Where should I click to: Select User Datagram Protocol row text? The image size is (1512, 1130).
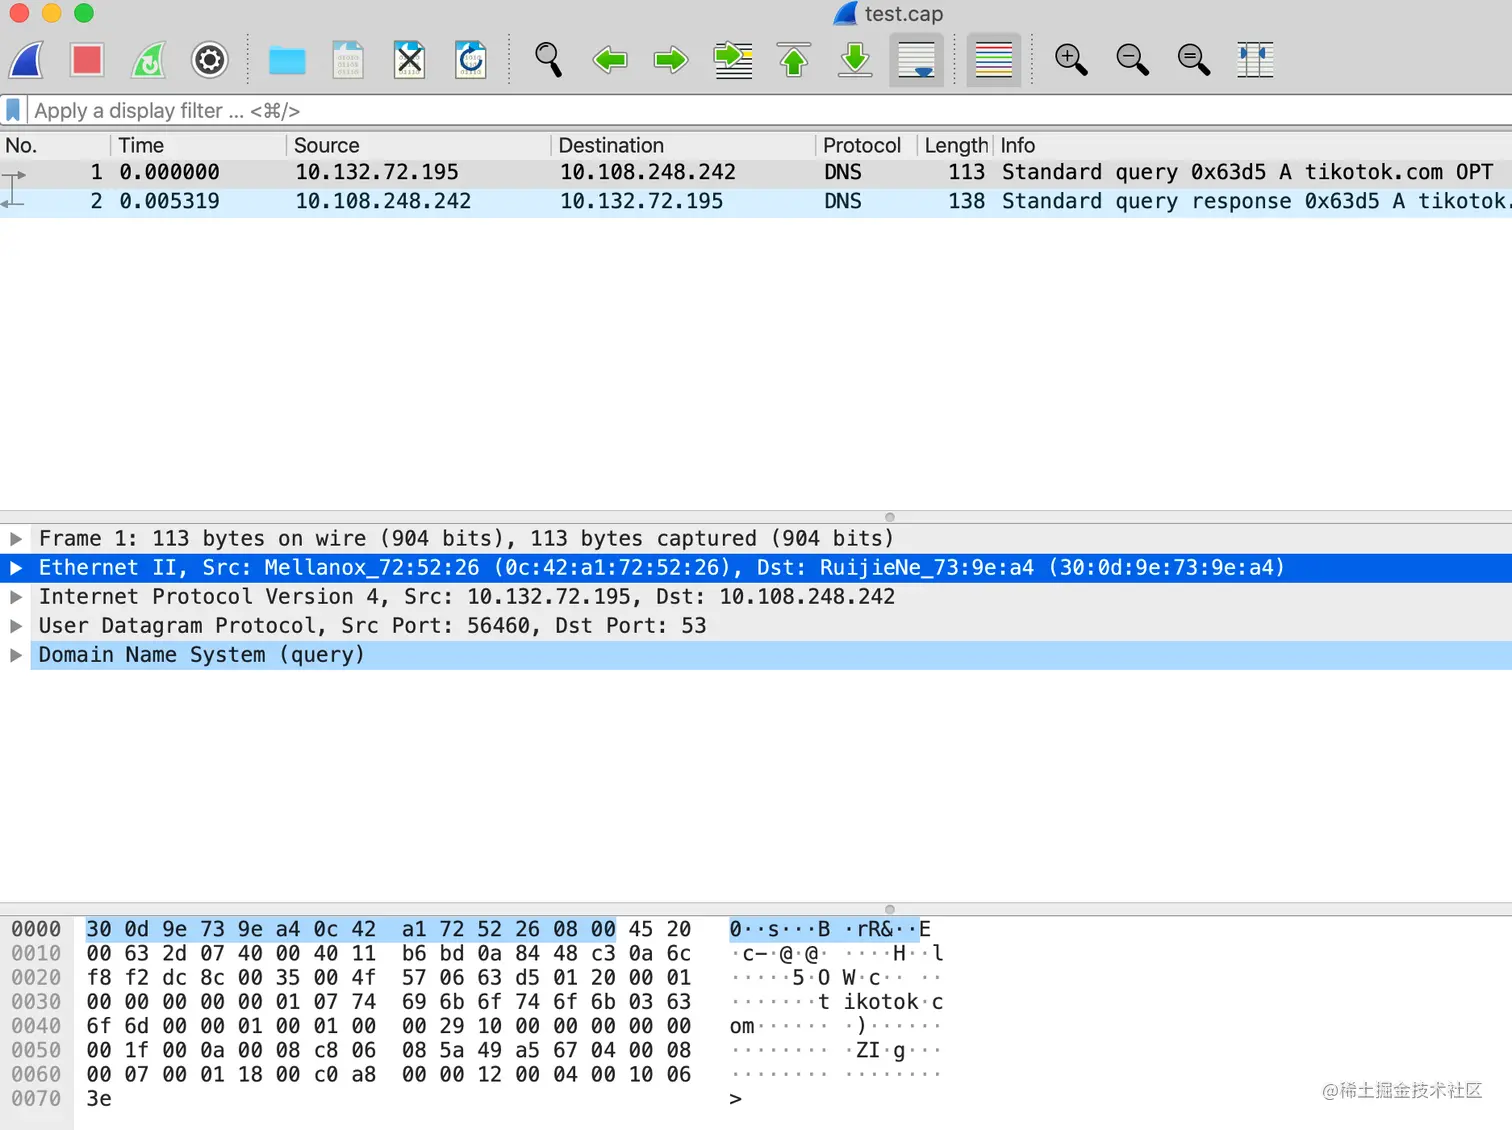point(372,625)
